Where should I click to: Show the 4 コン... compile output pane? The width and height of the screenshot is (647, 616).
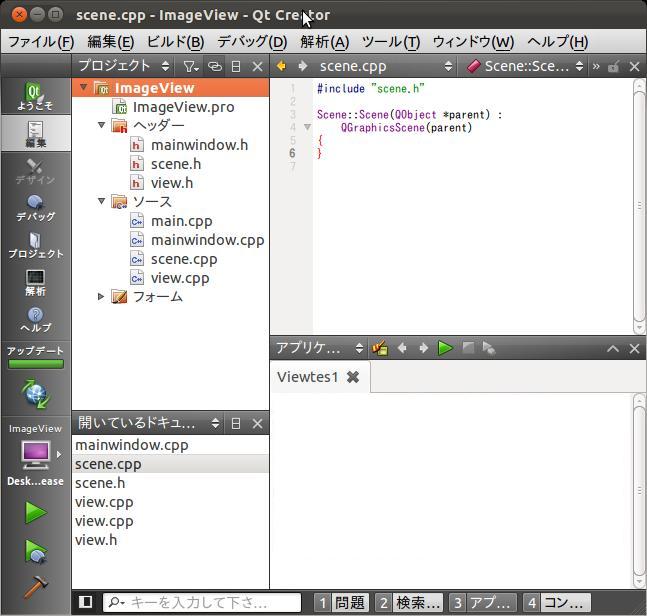557,603
